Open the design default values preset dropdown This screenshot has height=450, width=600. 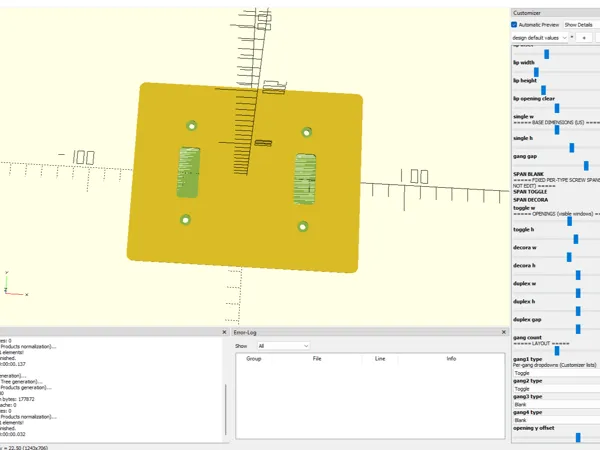point(540,38)
